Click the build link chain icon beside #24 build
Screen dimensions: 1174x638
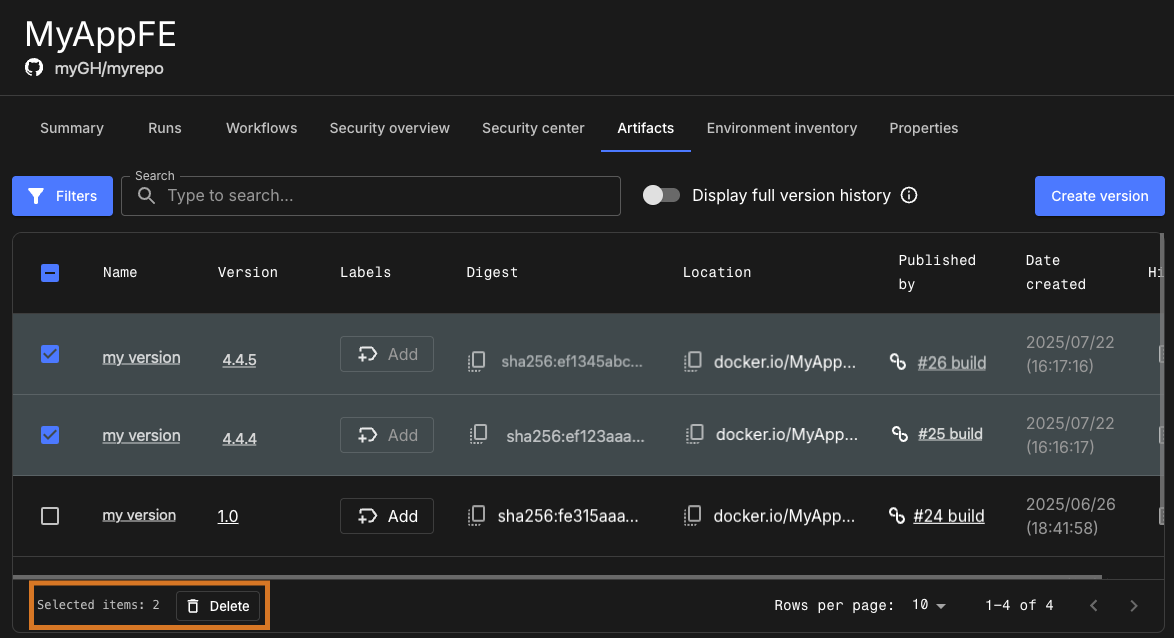pos(898,516)
